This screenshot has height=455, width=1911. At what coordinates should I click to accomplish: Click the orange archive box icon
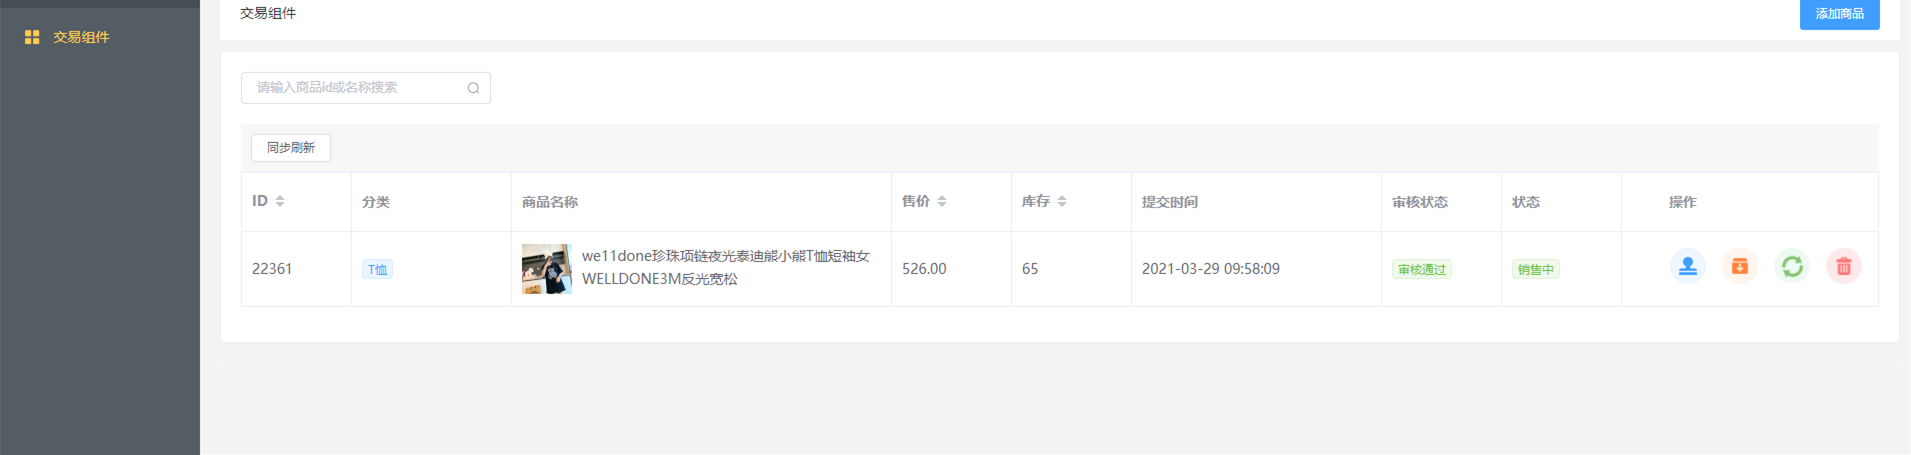click(1740, 266)
